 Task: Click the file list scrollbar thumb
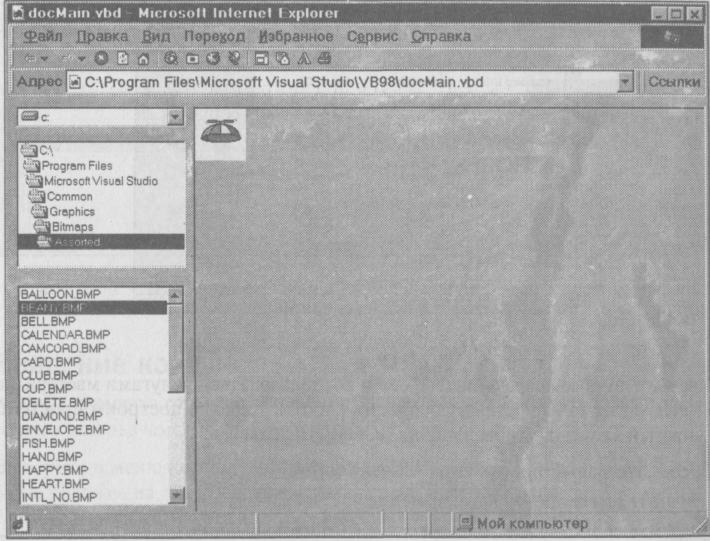pos(175,348)
